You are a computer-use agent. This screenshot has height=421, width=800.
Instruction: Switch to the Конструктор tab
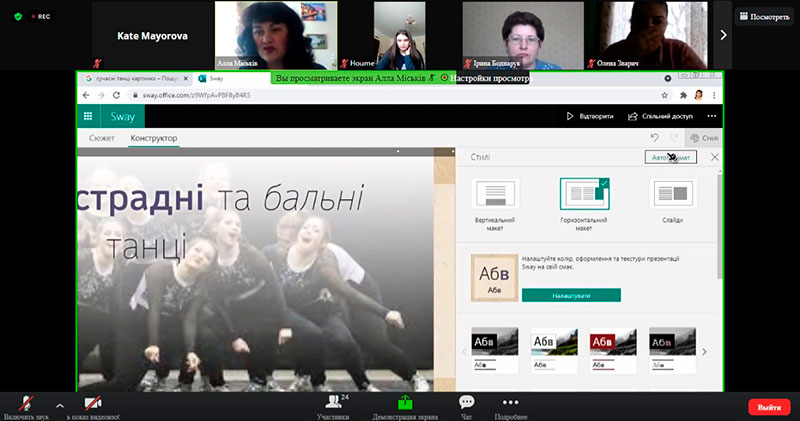154,138
